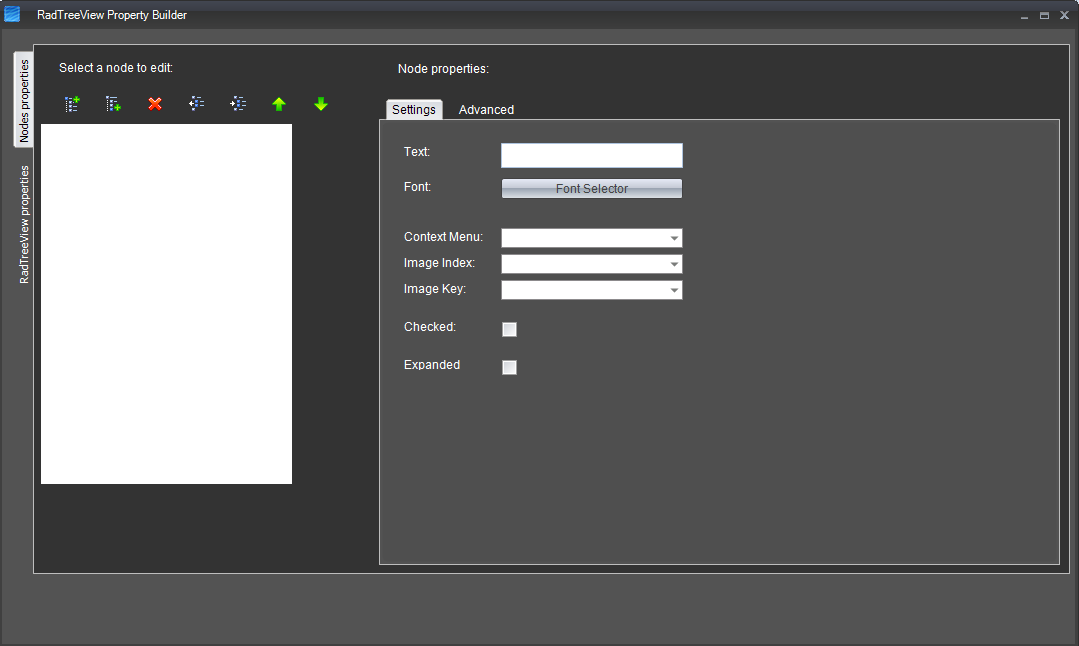1079x646 pixels.
Task: Click into the Text input field
Action: point(592,155)
